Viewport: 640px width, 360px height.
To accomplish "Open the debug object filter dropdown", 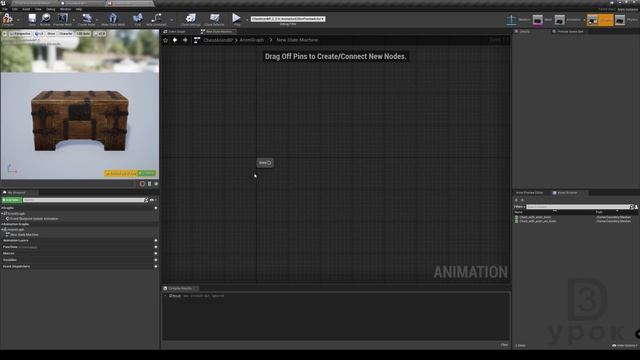I will click(288, 19).
